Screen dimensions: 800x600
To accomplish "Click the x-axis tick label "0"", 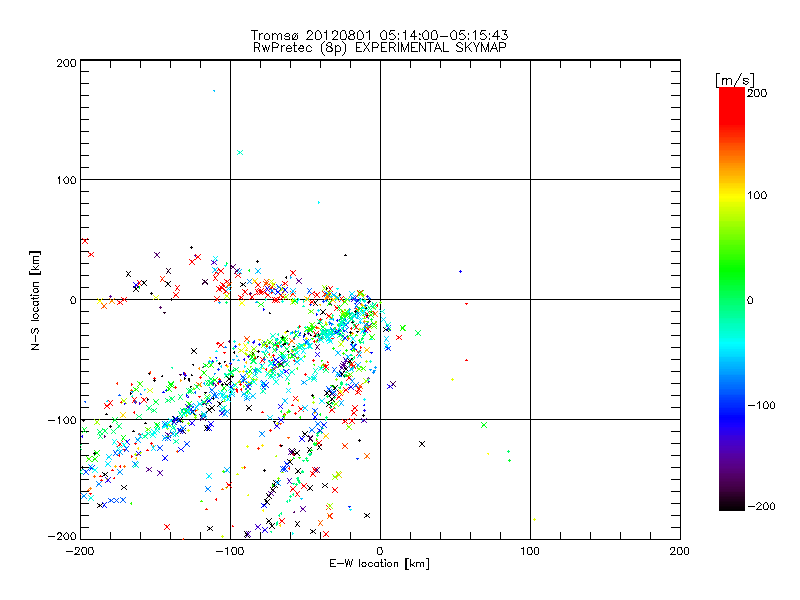I will [380, 551].
